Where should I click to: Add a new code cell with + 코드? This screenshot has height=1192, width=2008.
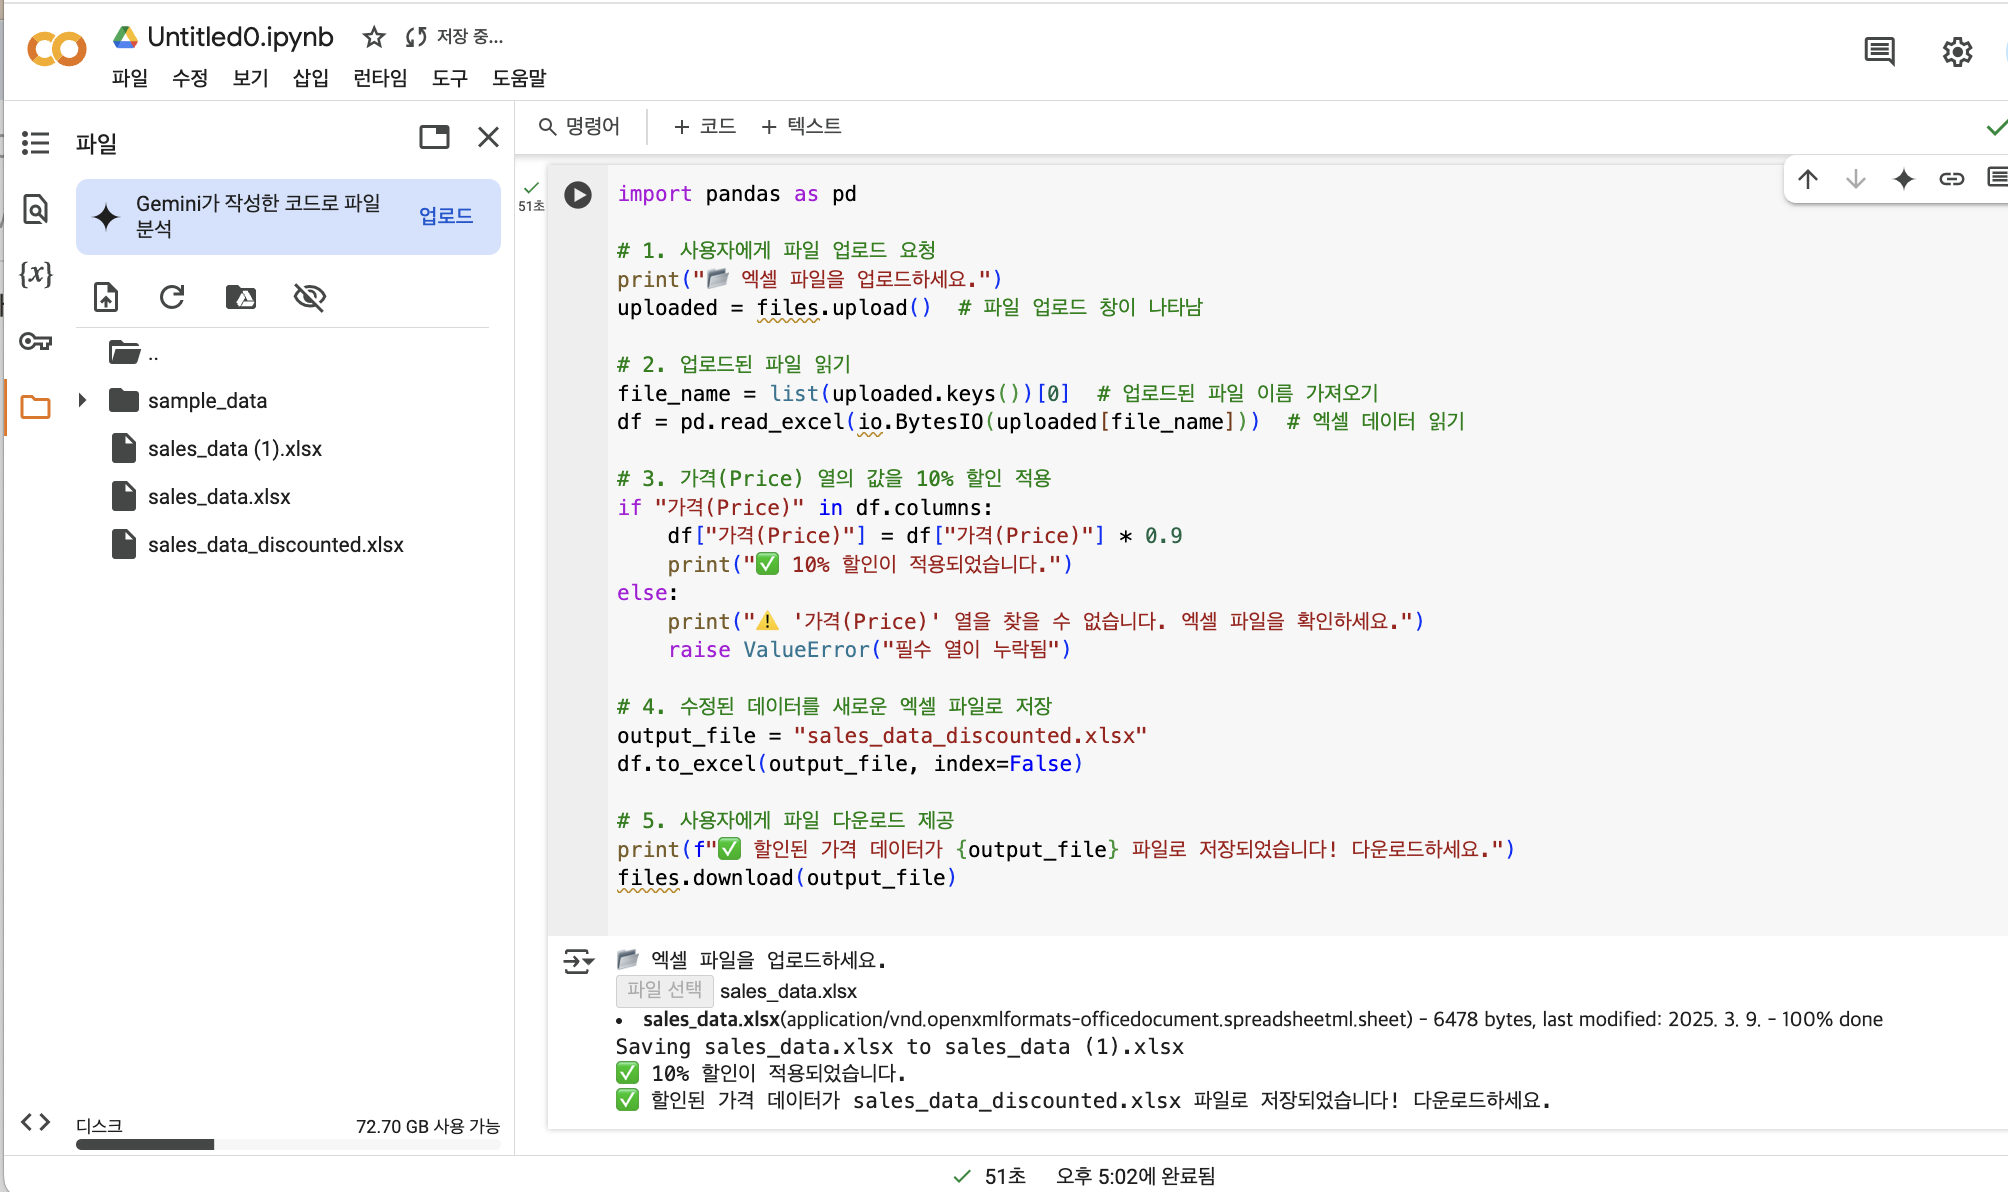pos(704,126)
